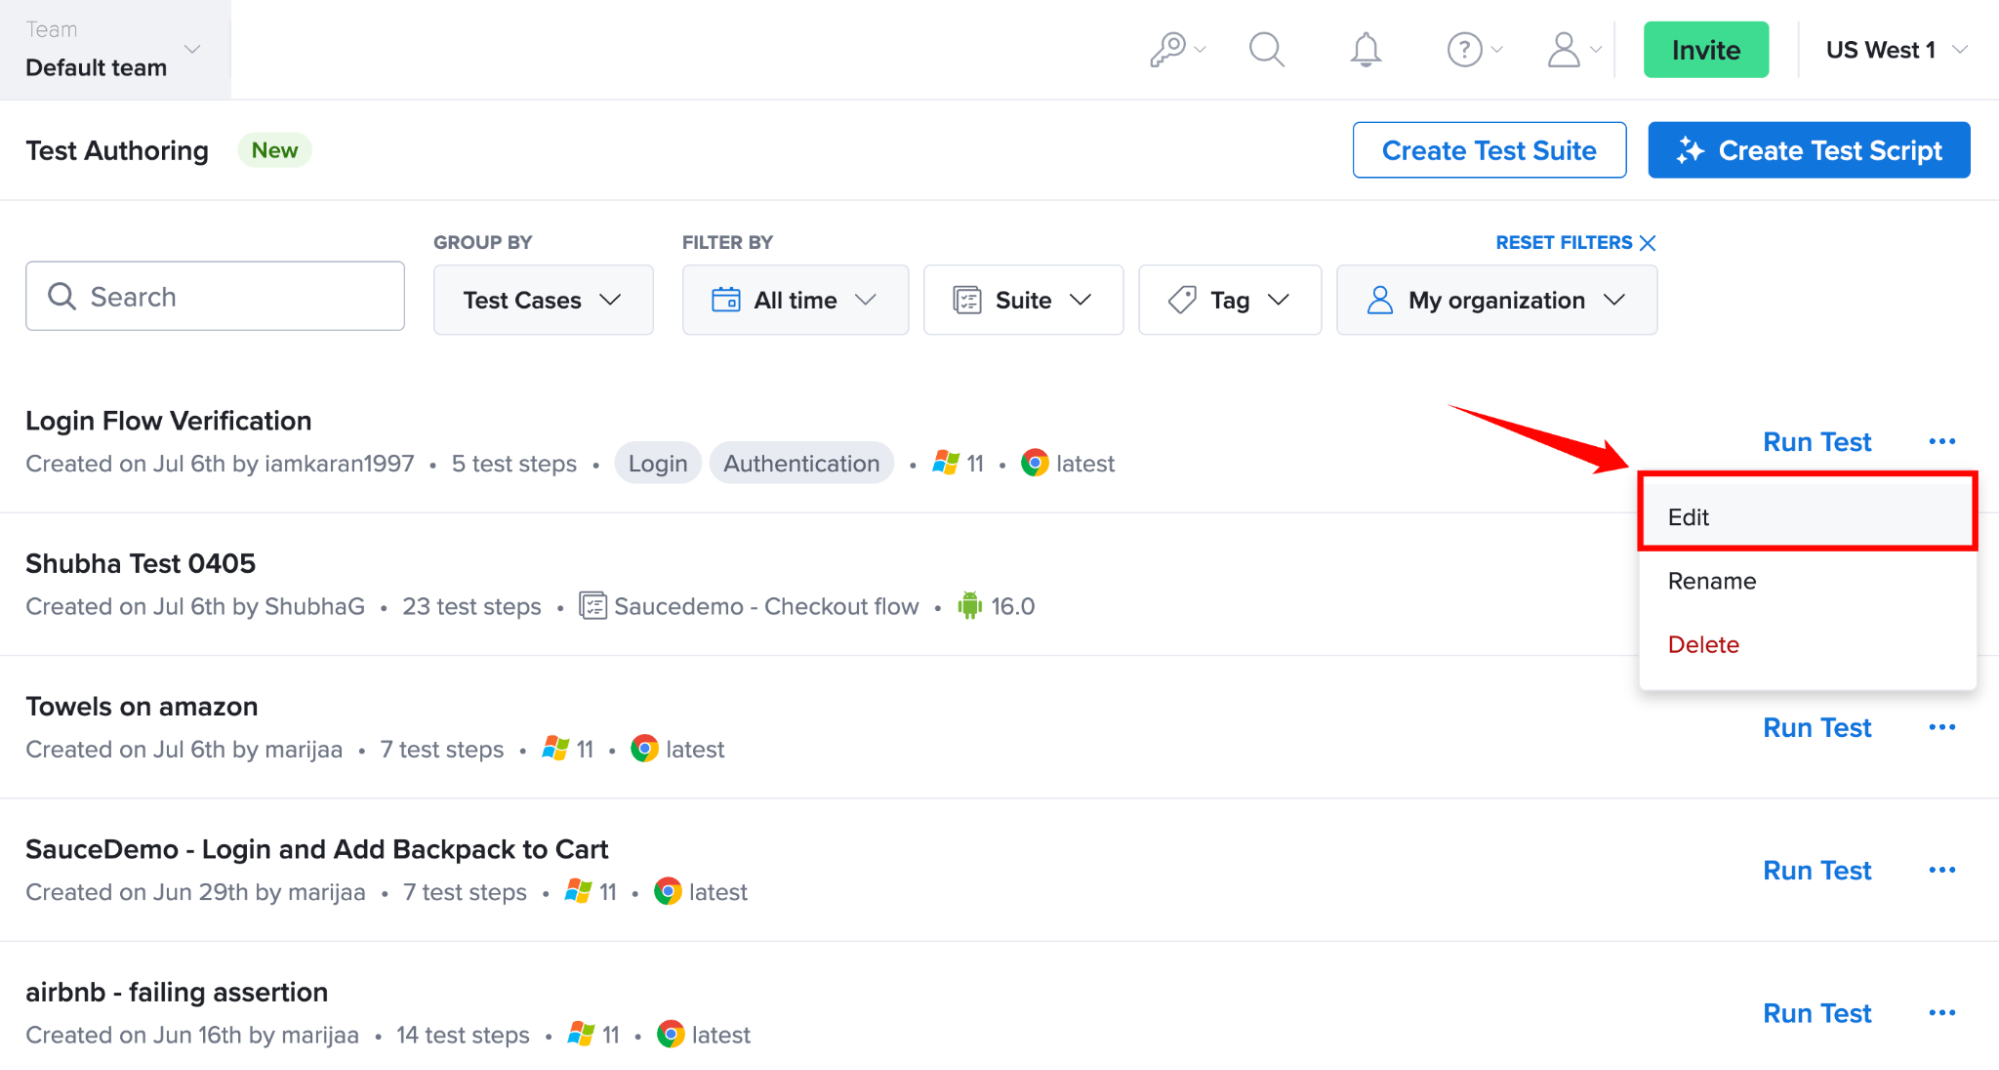Open the help question mark menu

(1474, 49)
